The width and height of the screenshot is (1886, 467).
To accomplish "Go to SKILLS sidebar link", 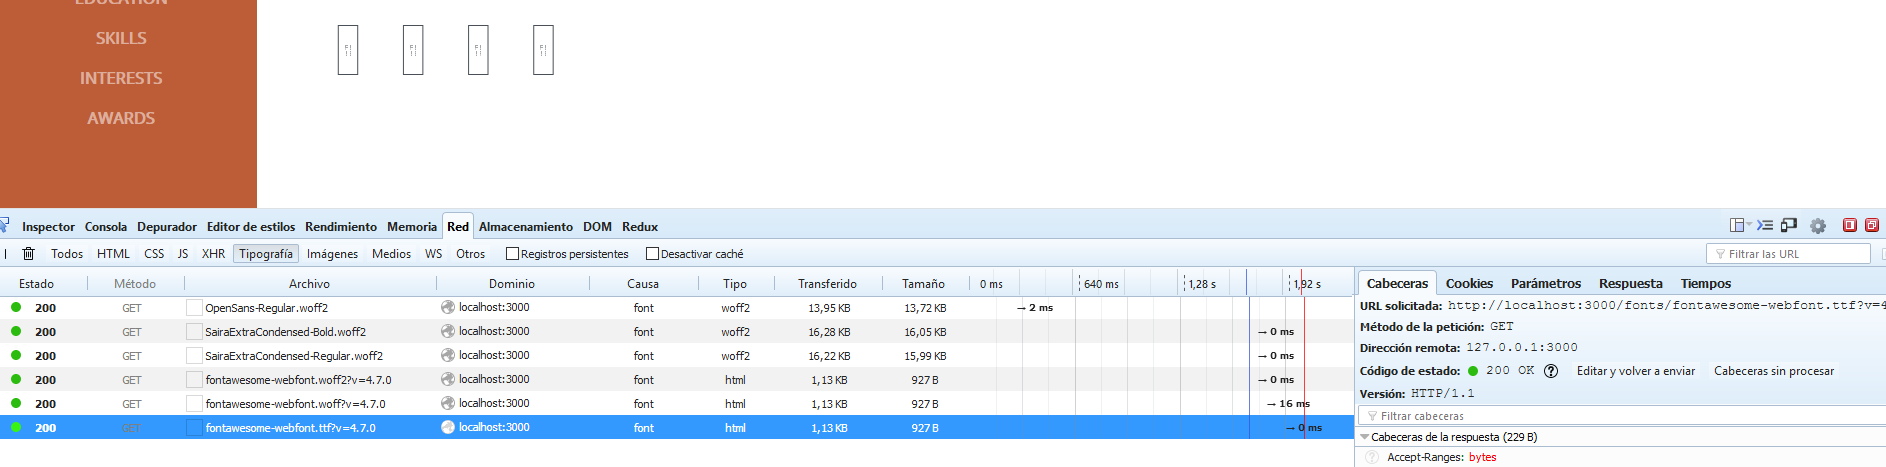I will point(121,38).
